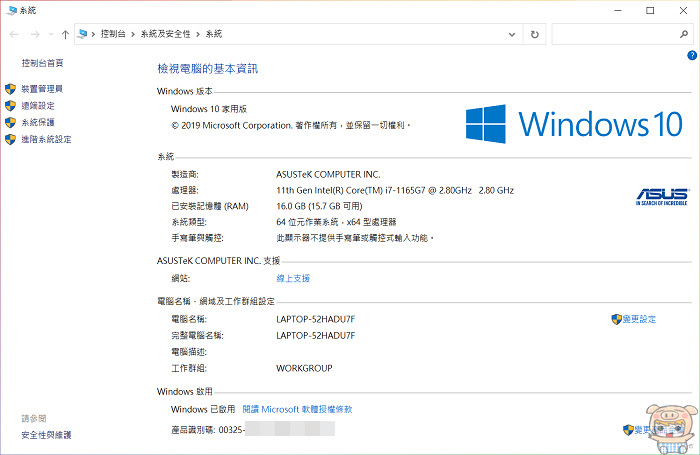Click the WORKGROUP value
This screenshot has height=455, width=700.
304,368
